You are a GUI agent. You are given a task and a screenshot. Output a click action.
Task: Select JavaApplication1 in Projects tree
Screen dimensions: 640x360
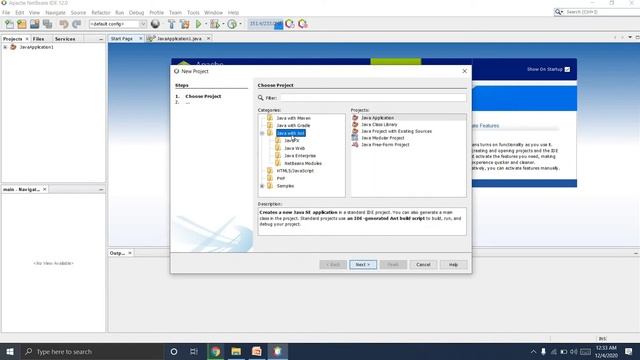point(36,47)
